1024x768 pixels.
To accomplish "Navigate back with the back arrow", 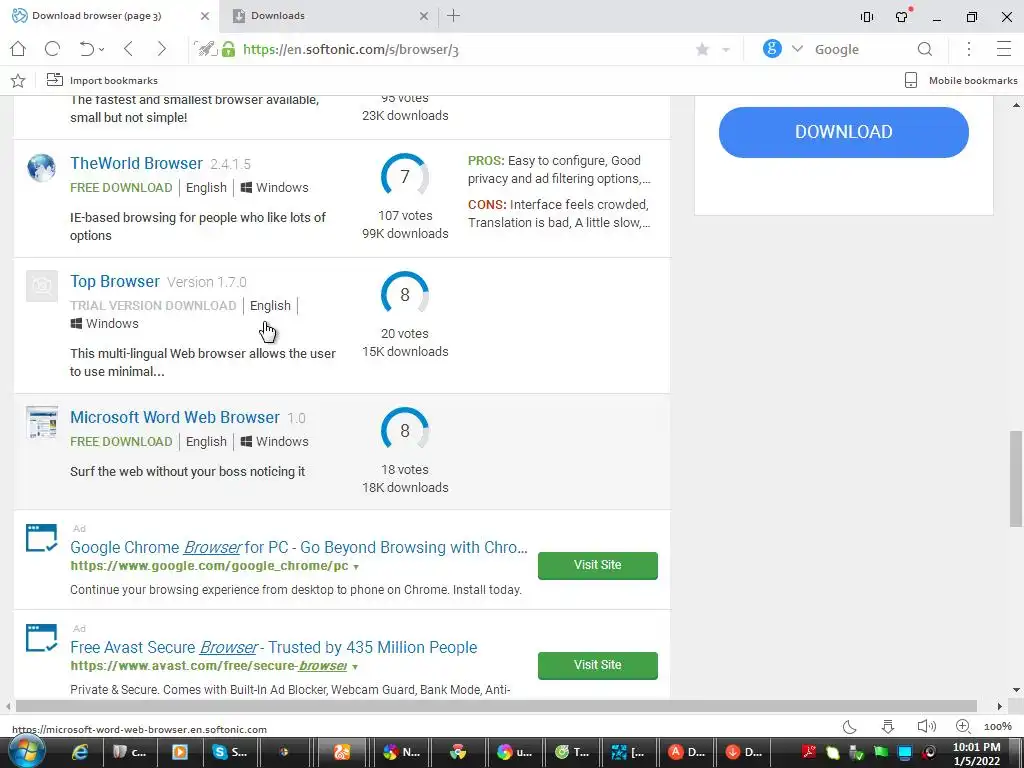I will pyautogui.click(x=129, y=49).
